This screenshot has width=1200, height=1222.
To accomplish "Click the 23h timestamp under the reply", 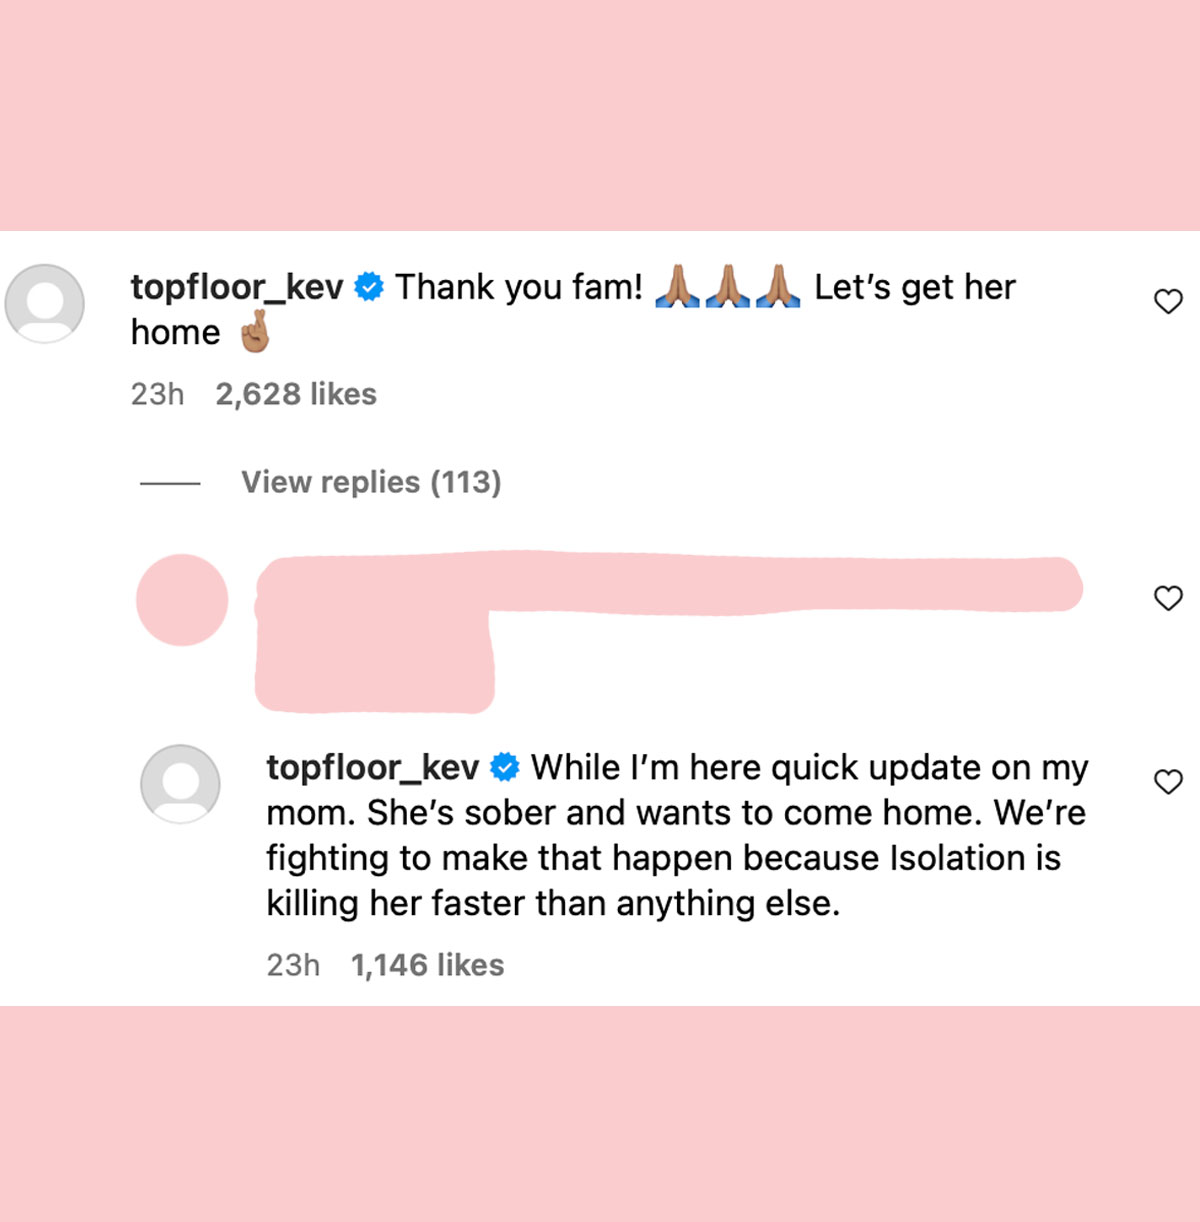I will coord(293,965).
